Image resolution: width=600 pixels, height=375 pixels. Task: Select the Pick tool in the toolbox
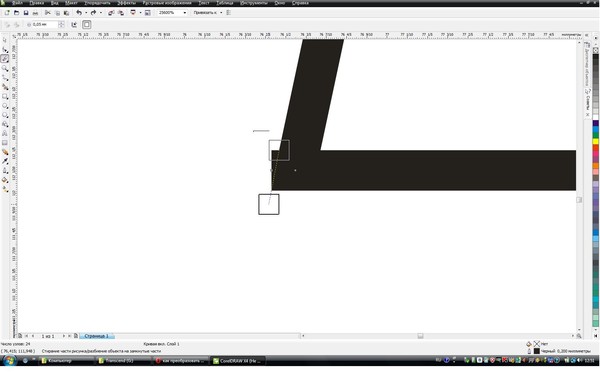(x=5, y=40)
